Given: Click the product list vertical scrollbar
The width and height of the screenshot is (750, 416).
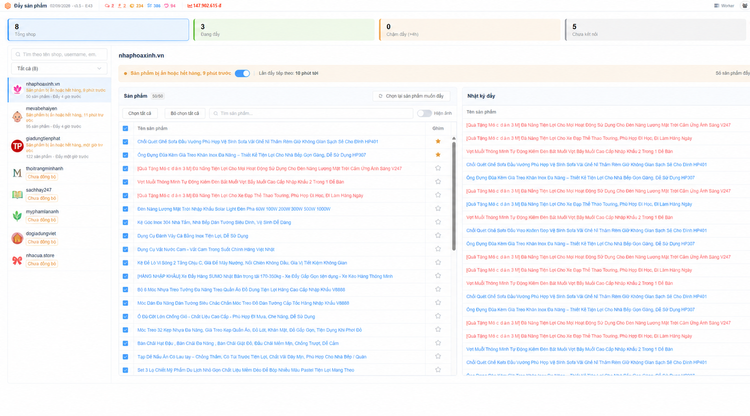Looking at the screenshot, I should pyautogui.click(x=453, y=194).
